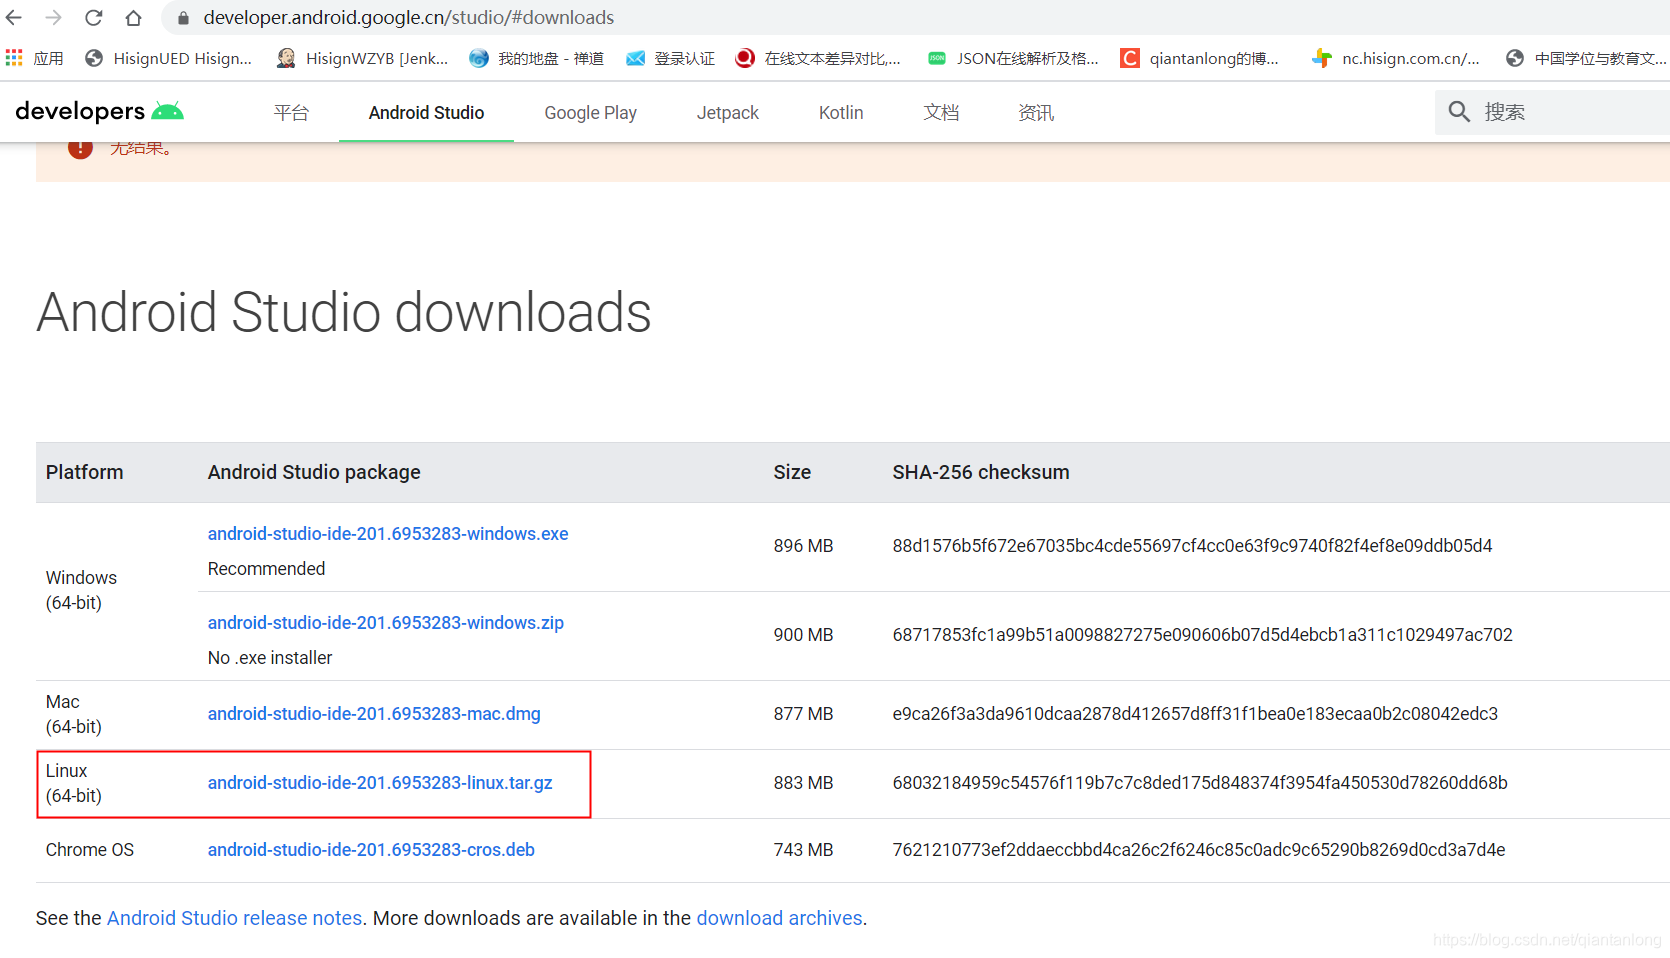The image size is (1670, 958).
Task: Click the Chrome OS platform cell
Action: click(x=90, y=850)
